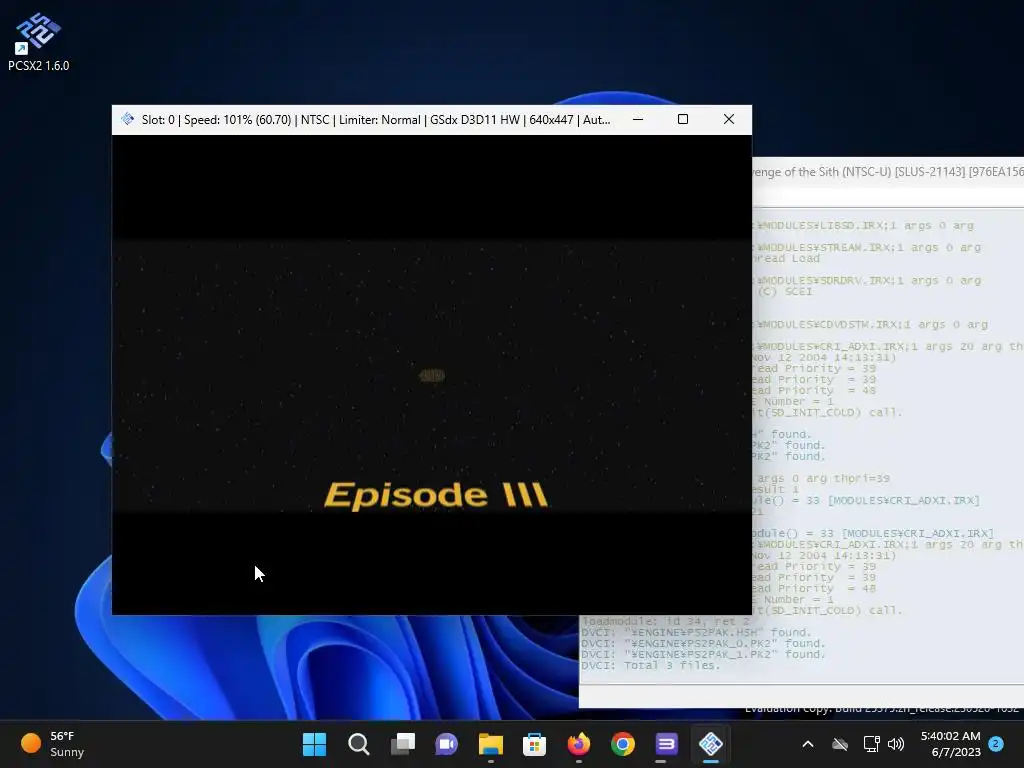Click the 'Episode III' title in game view
1024x768 pixels.
coord(436,495)
